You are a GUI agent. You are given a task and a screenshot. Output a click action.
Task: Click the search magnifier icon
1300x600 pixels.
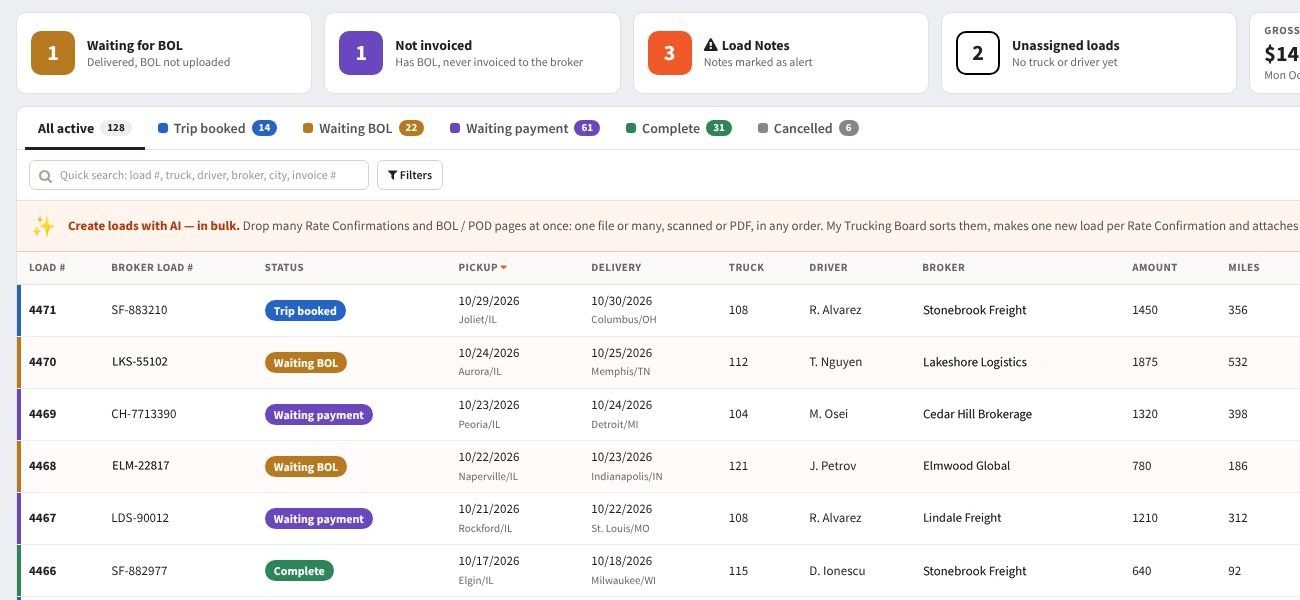click(45, 176)
